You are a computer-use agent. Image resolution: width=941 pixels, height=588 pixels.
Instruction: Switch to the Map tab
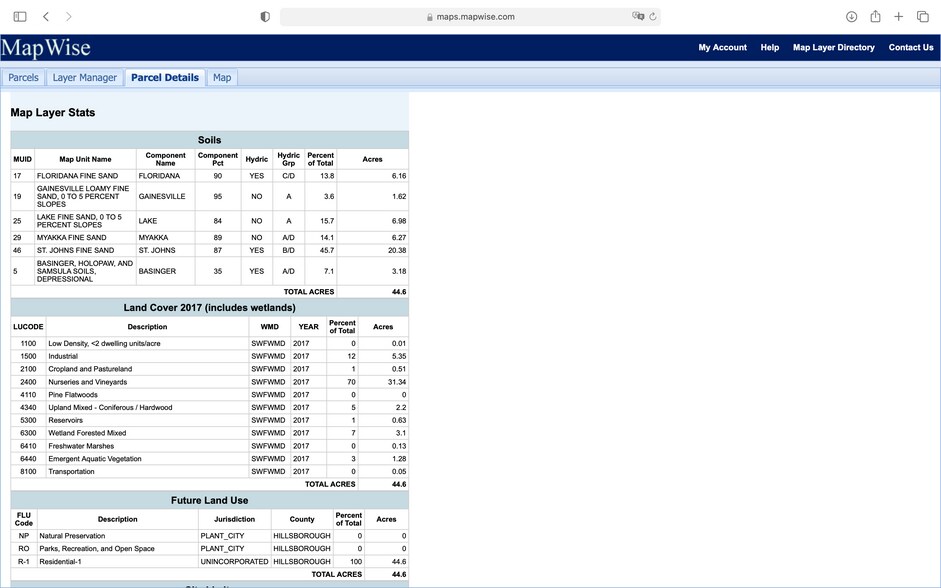pos(222,78)
